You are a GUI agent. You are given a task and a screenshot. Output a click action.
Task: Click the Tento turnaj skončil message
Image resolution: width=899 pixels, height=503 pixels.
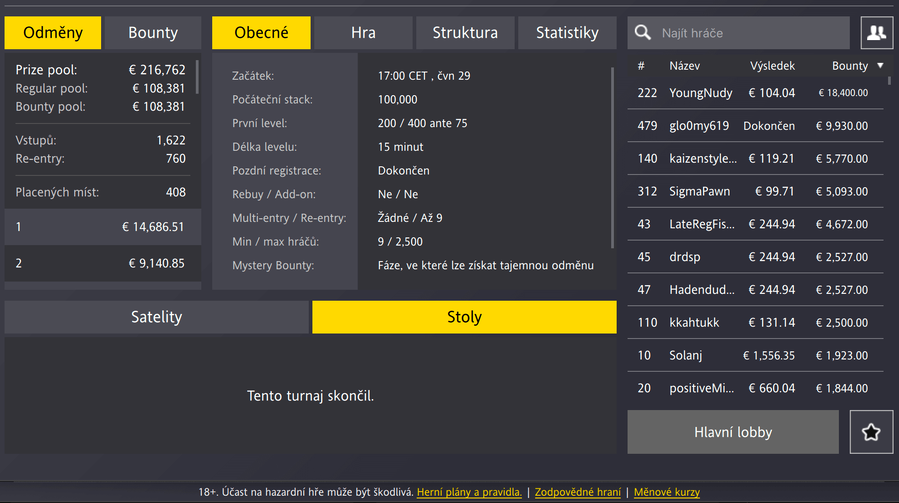(310, 396)
